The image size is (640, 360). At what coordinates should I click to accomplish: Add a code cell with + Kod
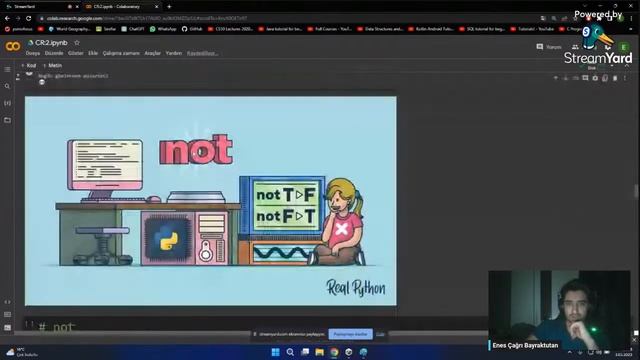(29, 65)
